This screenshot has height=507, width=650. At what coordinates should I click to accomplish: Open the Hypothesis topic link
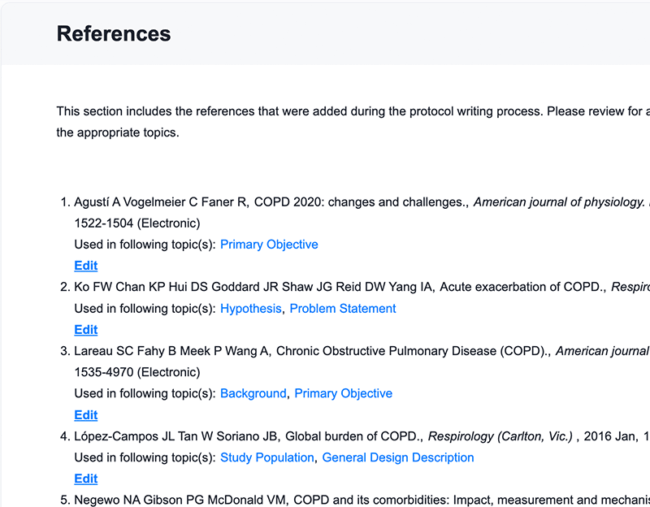pyautogui.click(x=251, y=309)
